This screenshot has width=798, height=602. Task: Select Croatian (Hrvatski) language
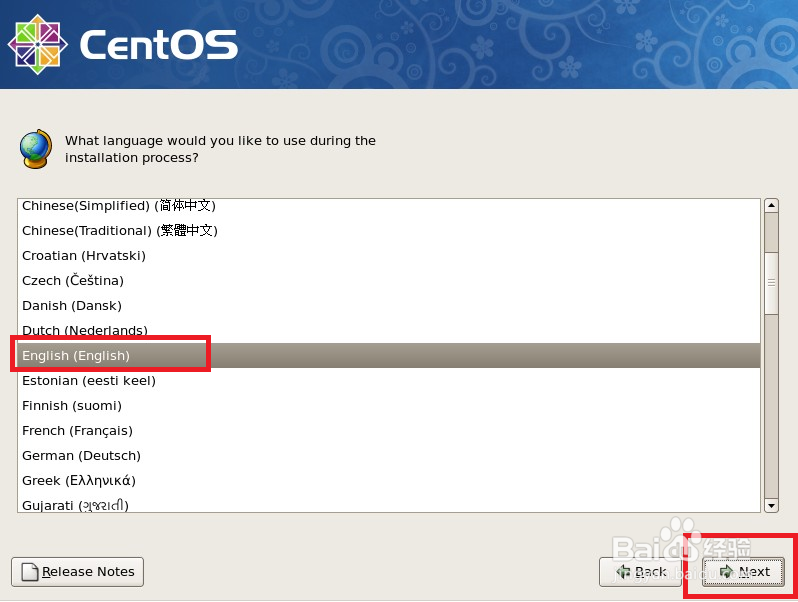(389, 255)
